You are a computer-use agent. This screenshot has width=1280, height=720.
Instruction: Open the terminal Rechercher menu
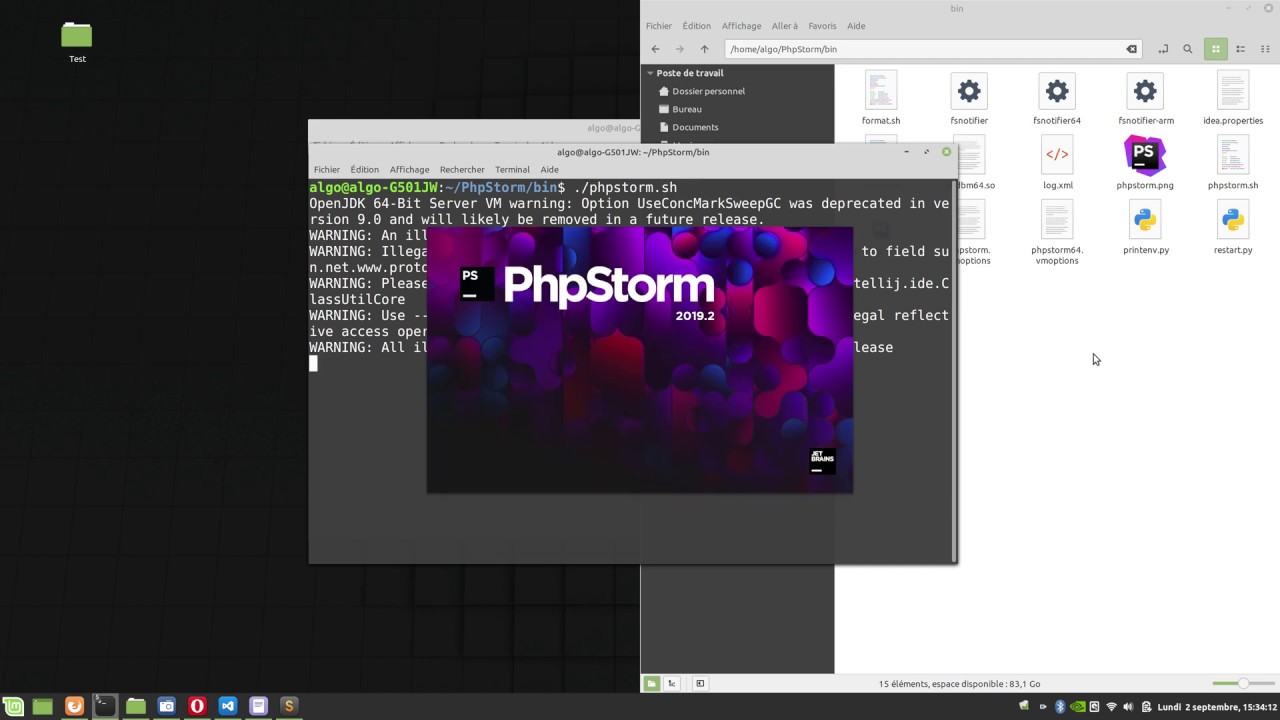[462, 170]
